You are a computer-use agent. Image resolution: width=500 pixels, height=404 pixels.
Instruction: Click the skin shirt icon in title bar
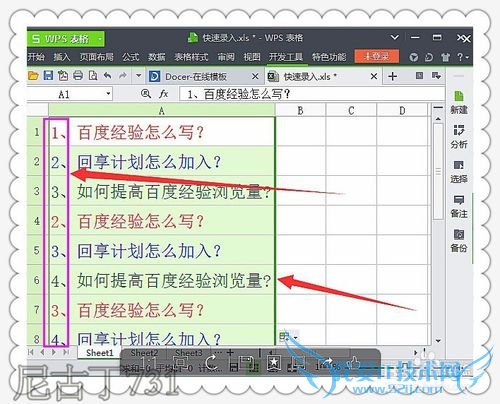click(445, 57)
